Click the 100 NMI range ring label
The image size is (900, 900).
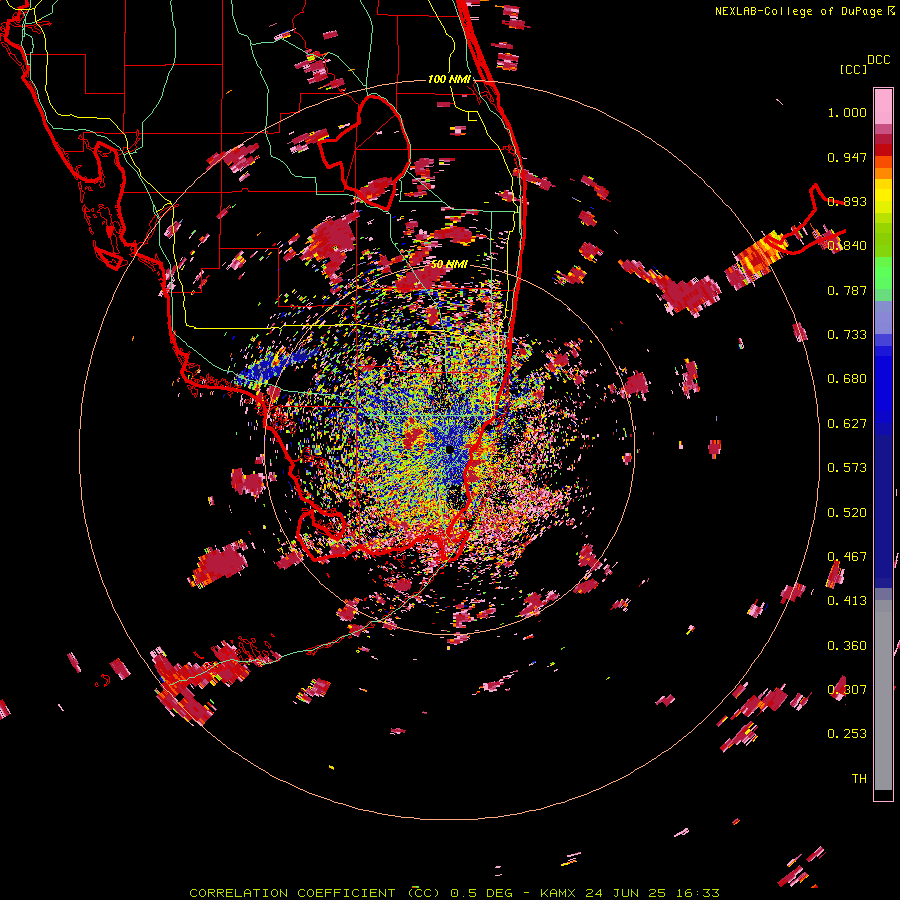[449, 79]
